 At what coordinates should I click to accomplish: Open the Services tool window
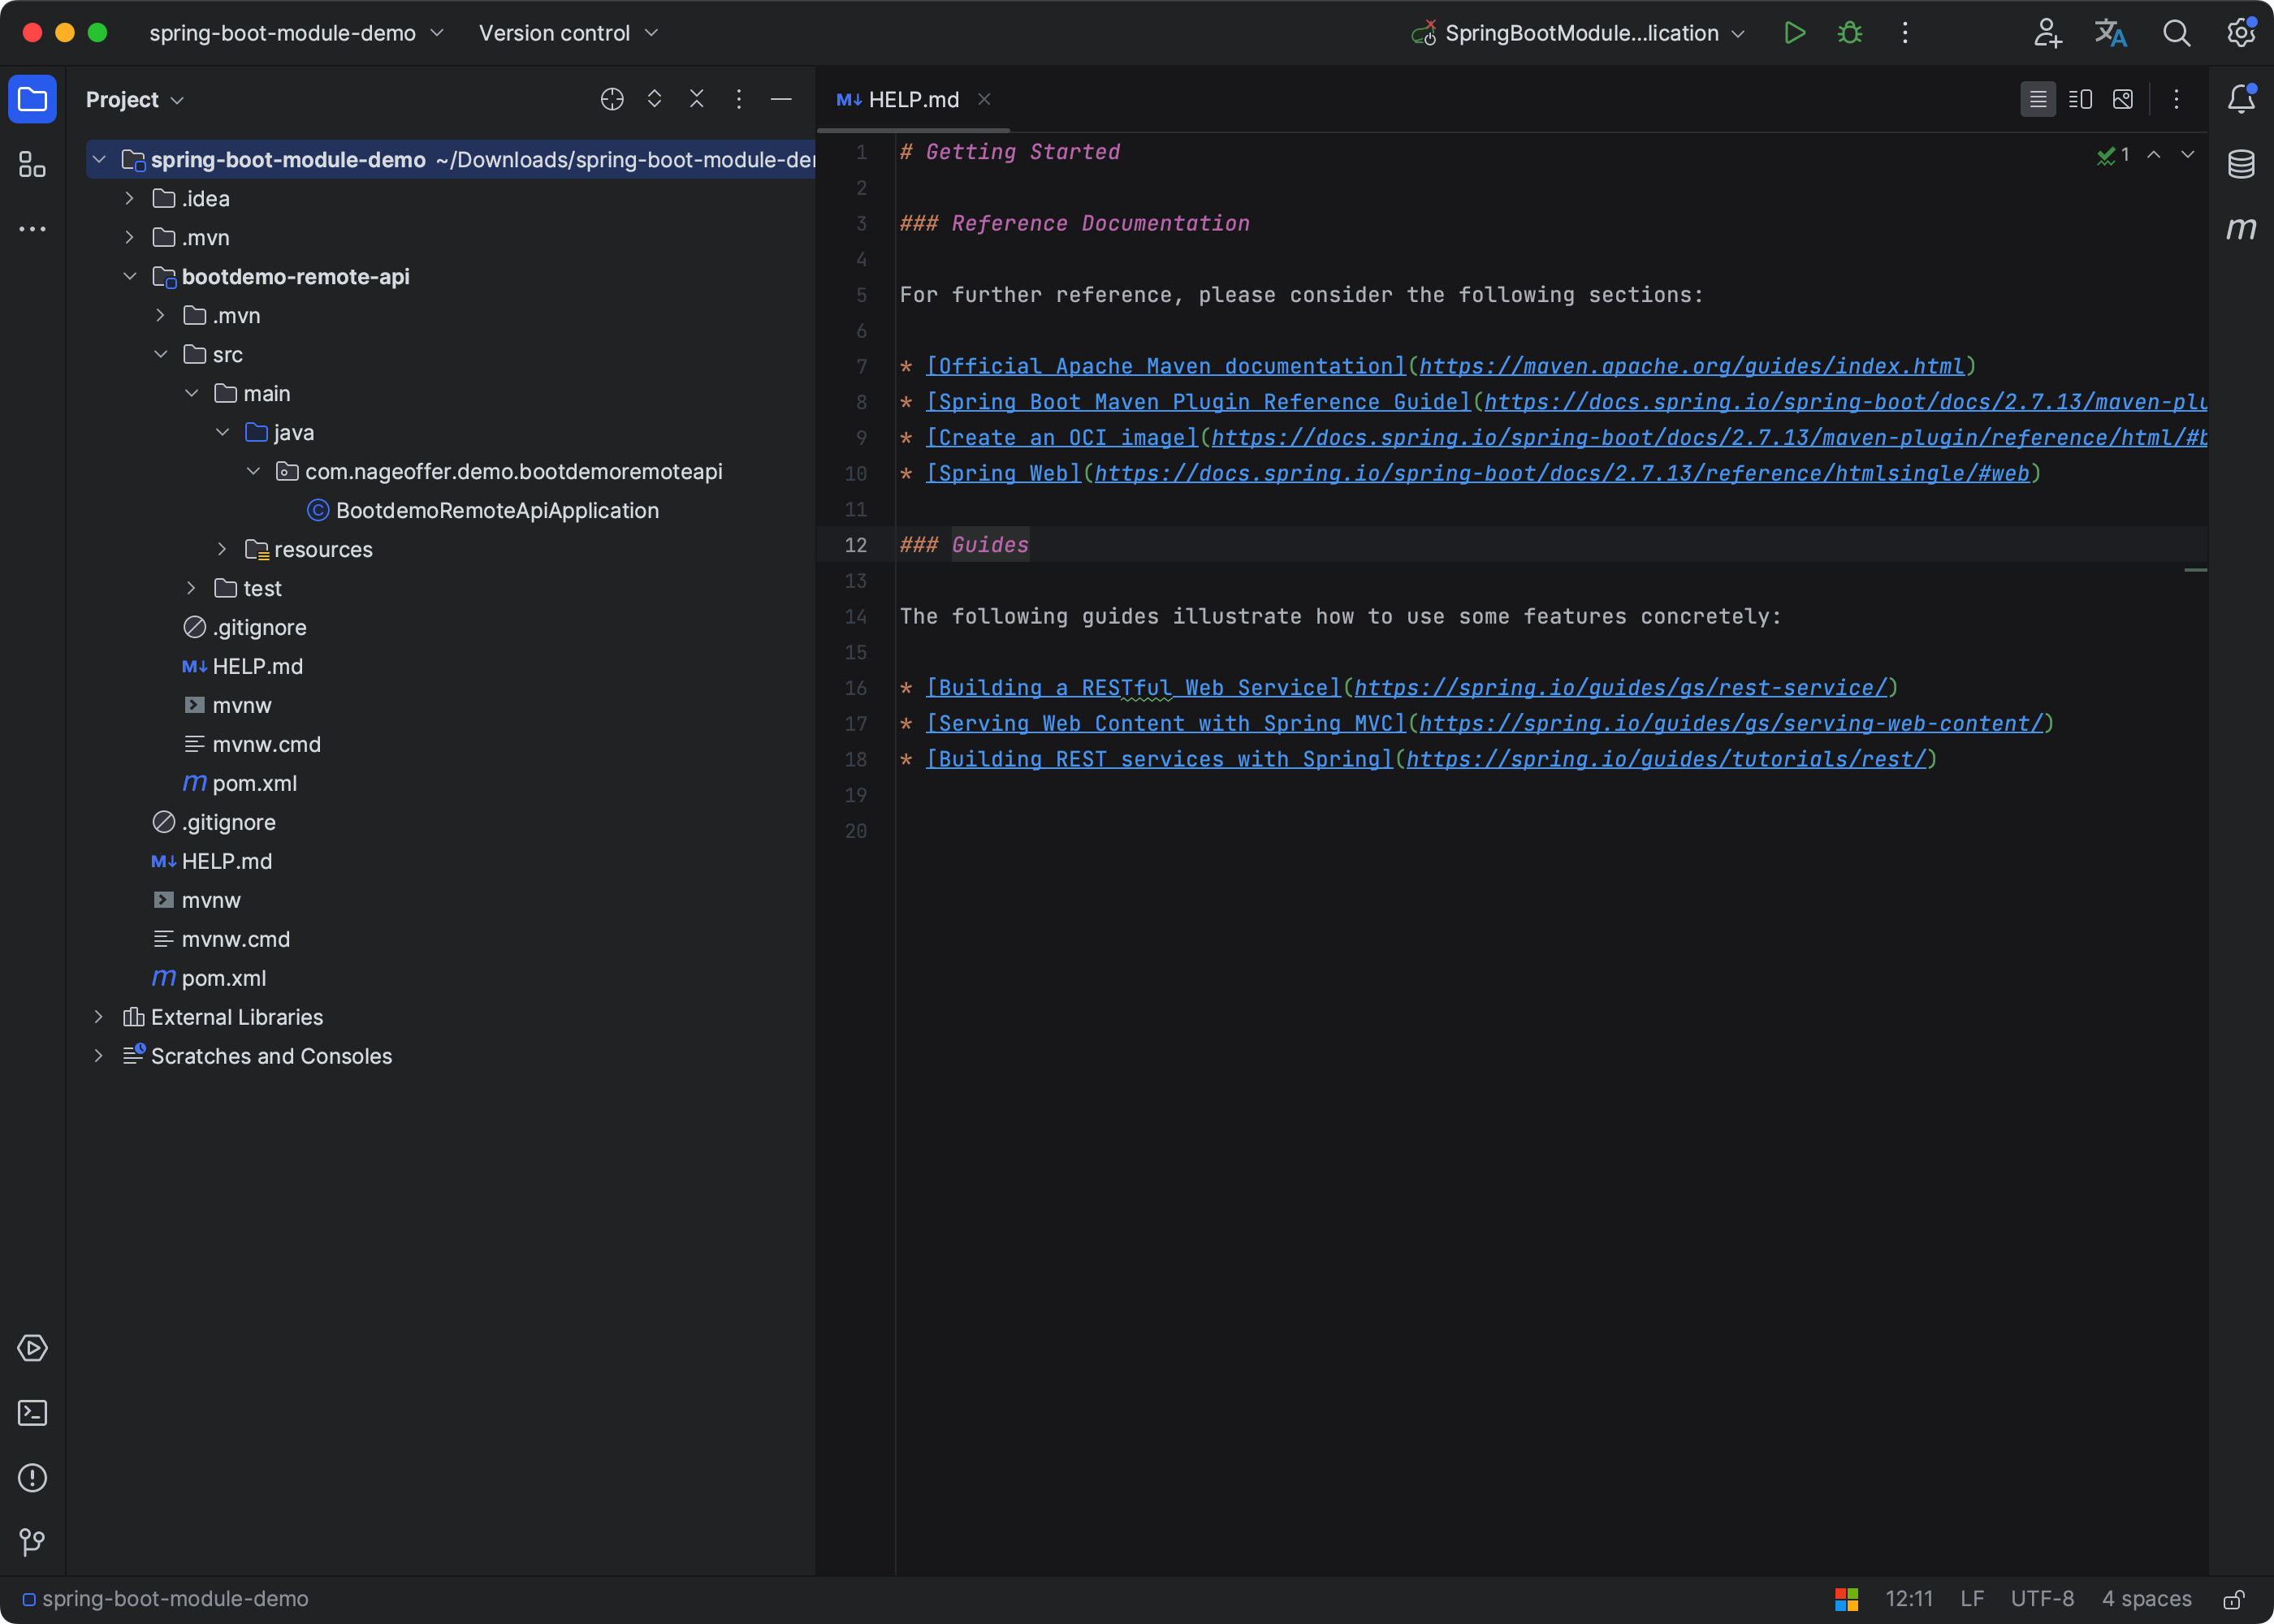coord(32,1348)
